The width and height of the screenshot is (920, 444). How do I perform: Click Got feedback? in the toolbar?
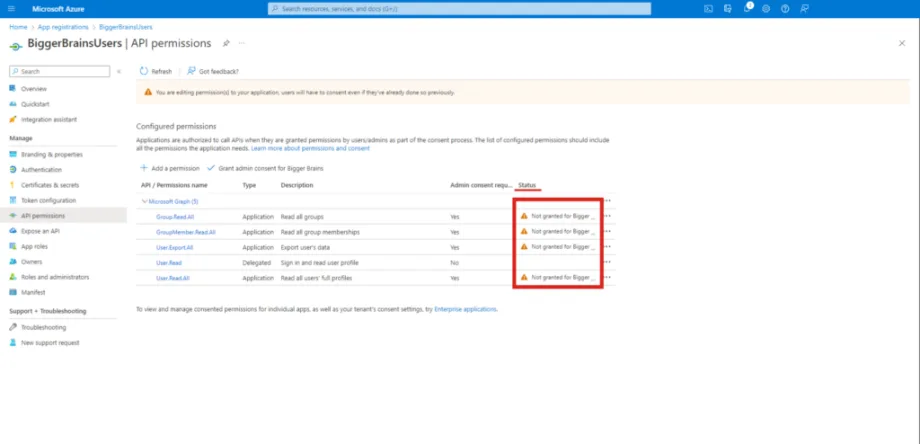(212, 72)
